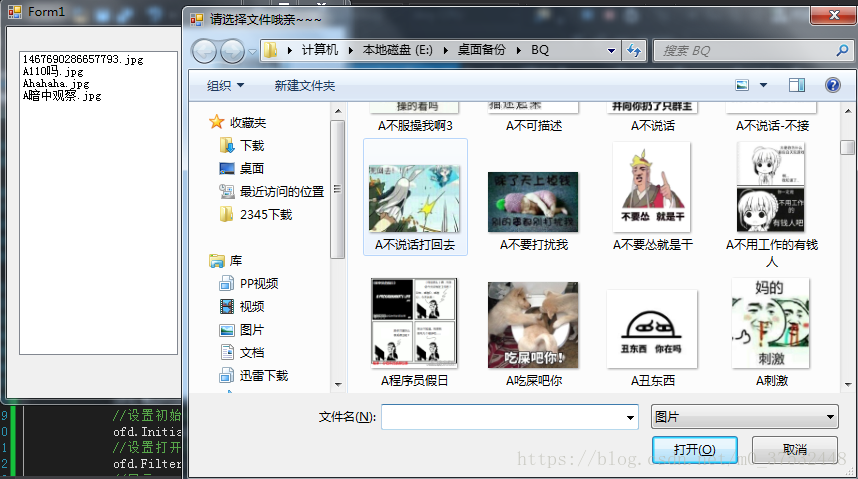Select the A程序员假日 image thumbnail
Viewport: 858px width, 479px height.
click(x=414, y=322)
